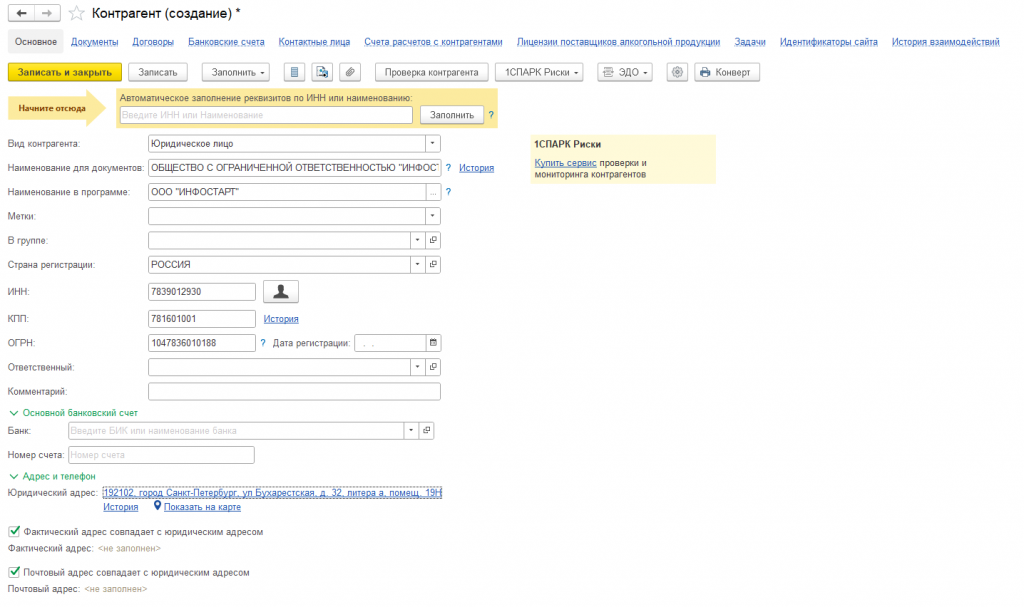1024x607 pixels.
Task: Click help question mark next to ОГРН
Action: (x=263, y=343)
